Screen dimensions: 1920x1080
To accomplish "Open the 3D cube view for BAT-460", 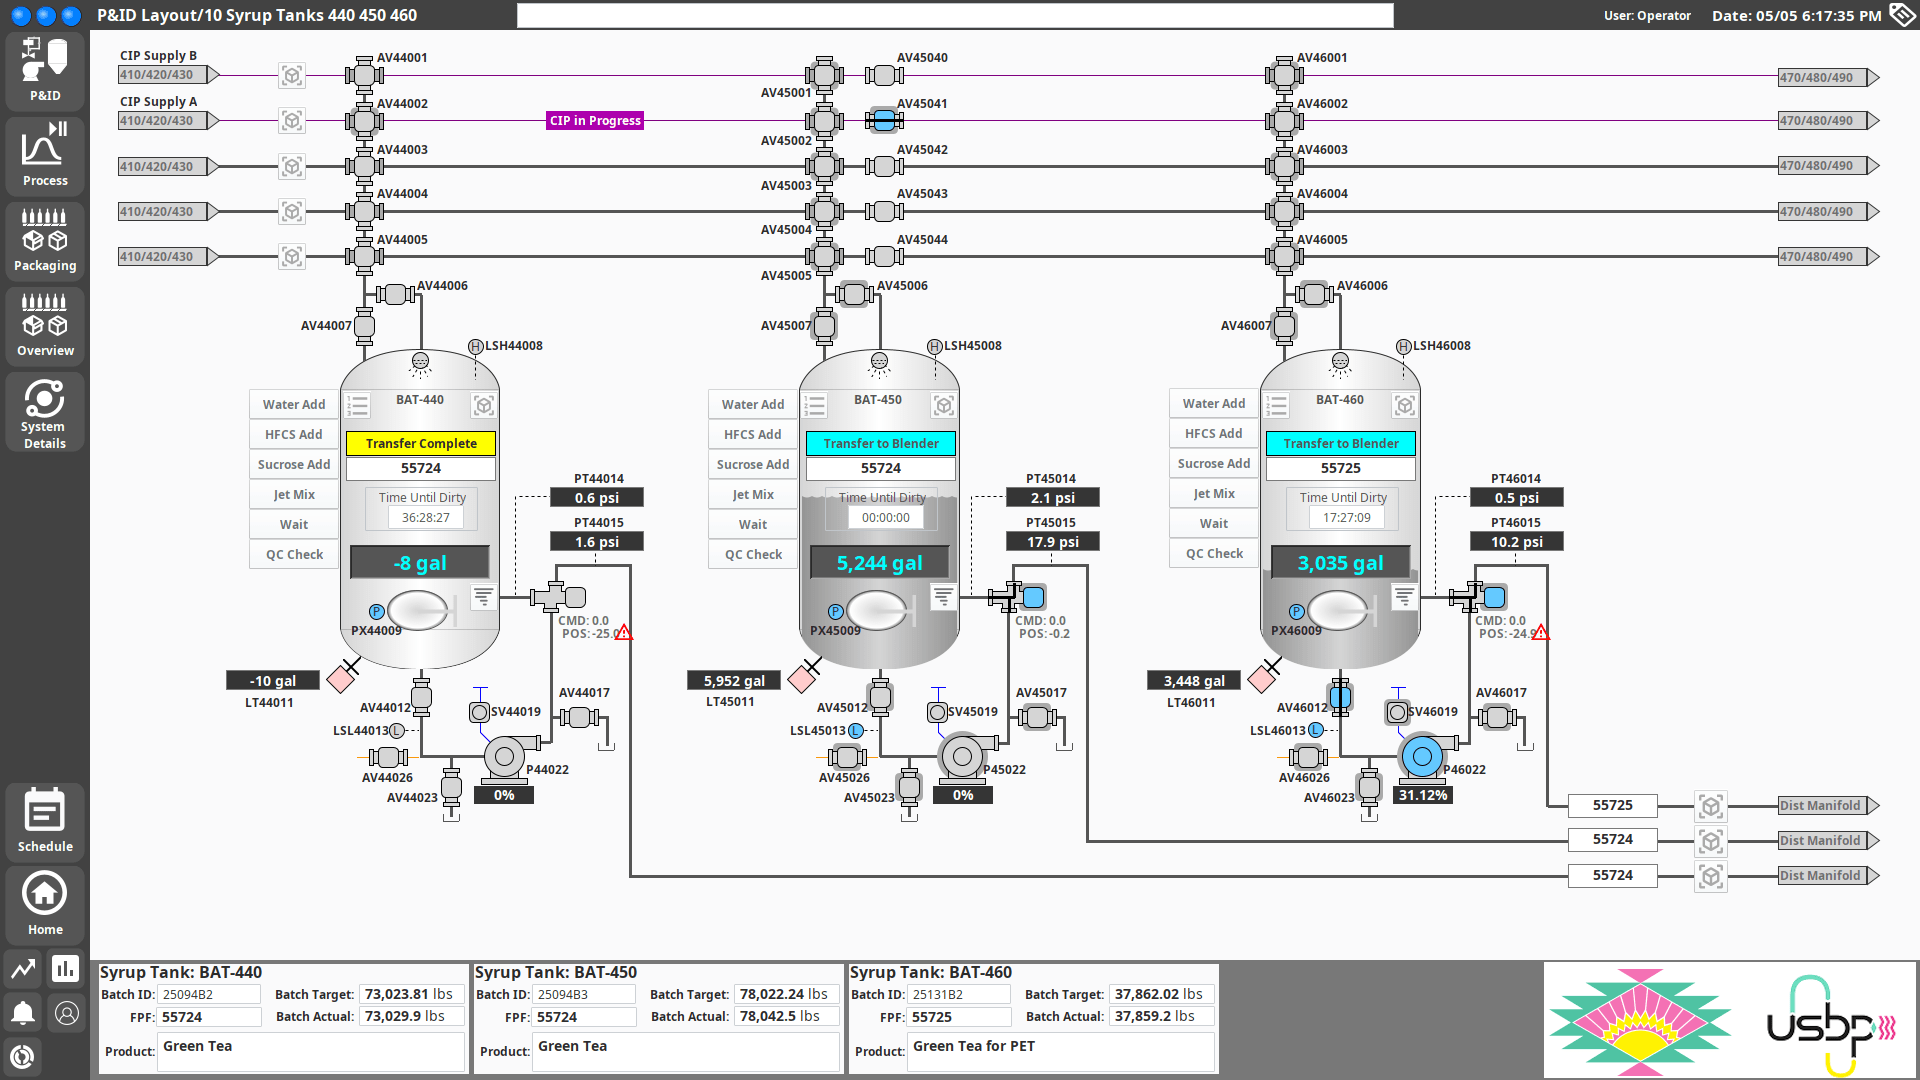I will pyautogui.click(x=1404, y=405).
